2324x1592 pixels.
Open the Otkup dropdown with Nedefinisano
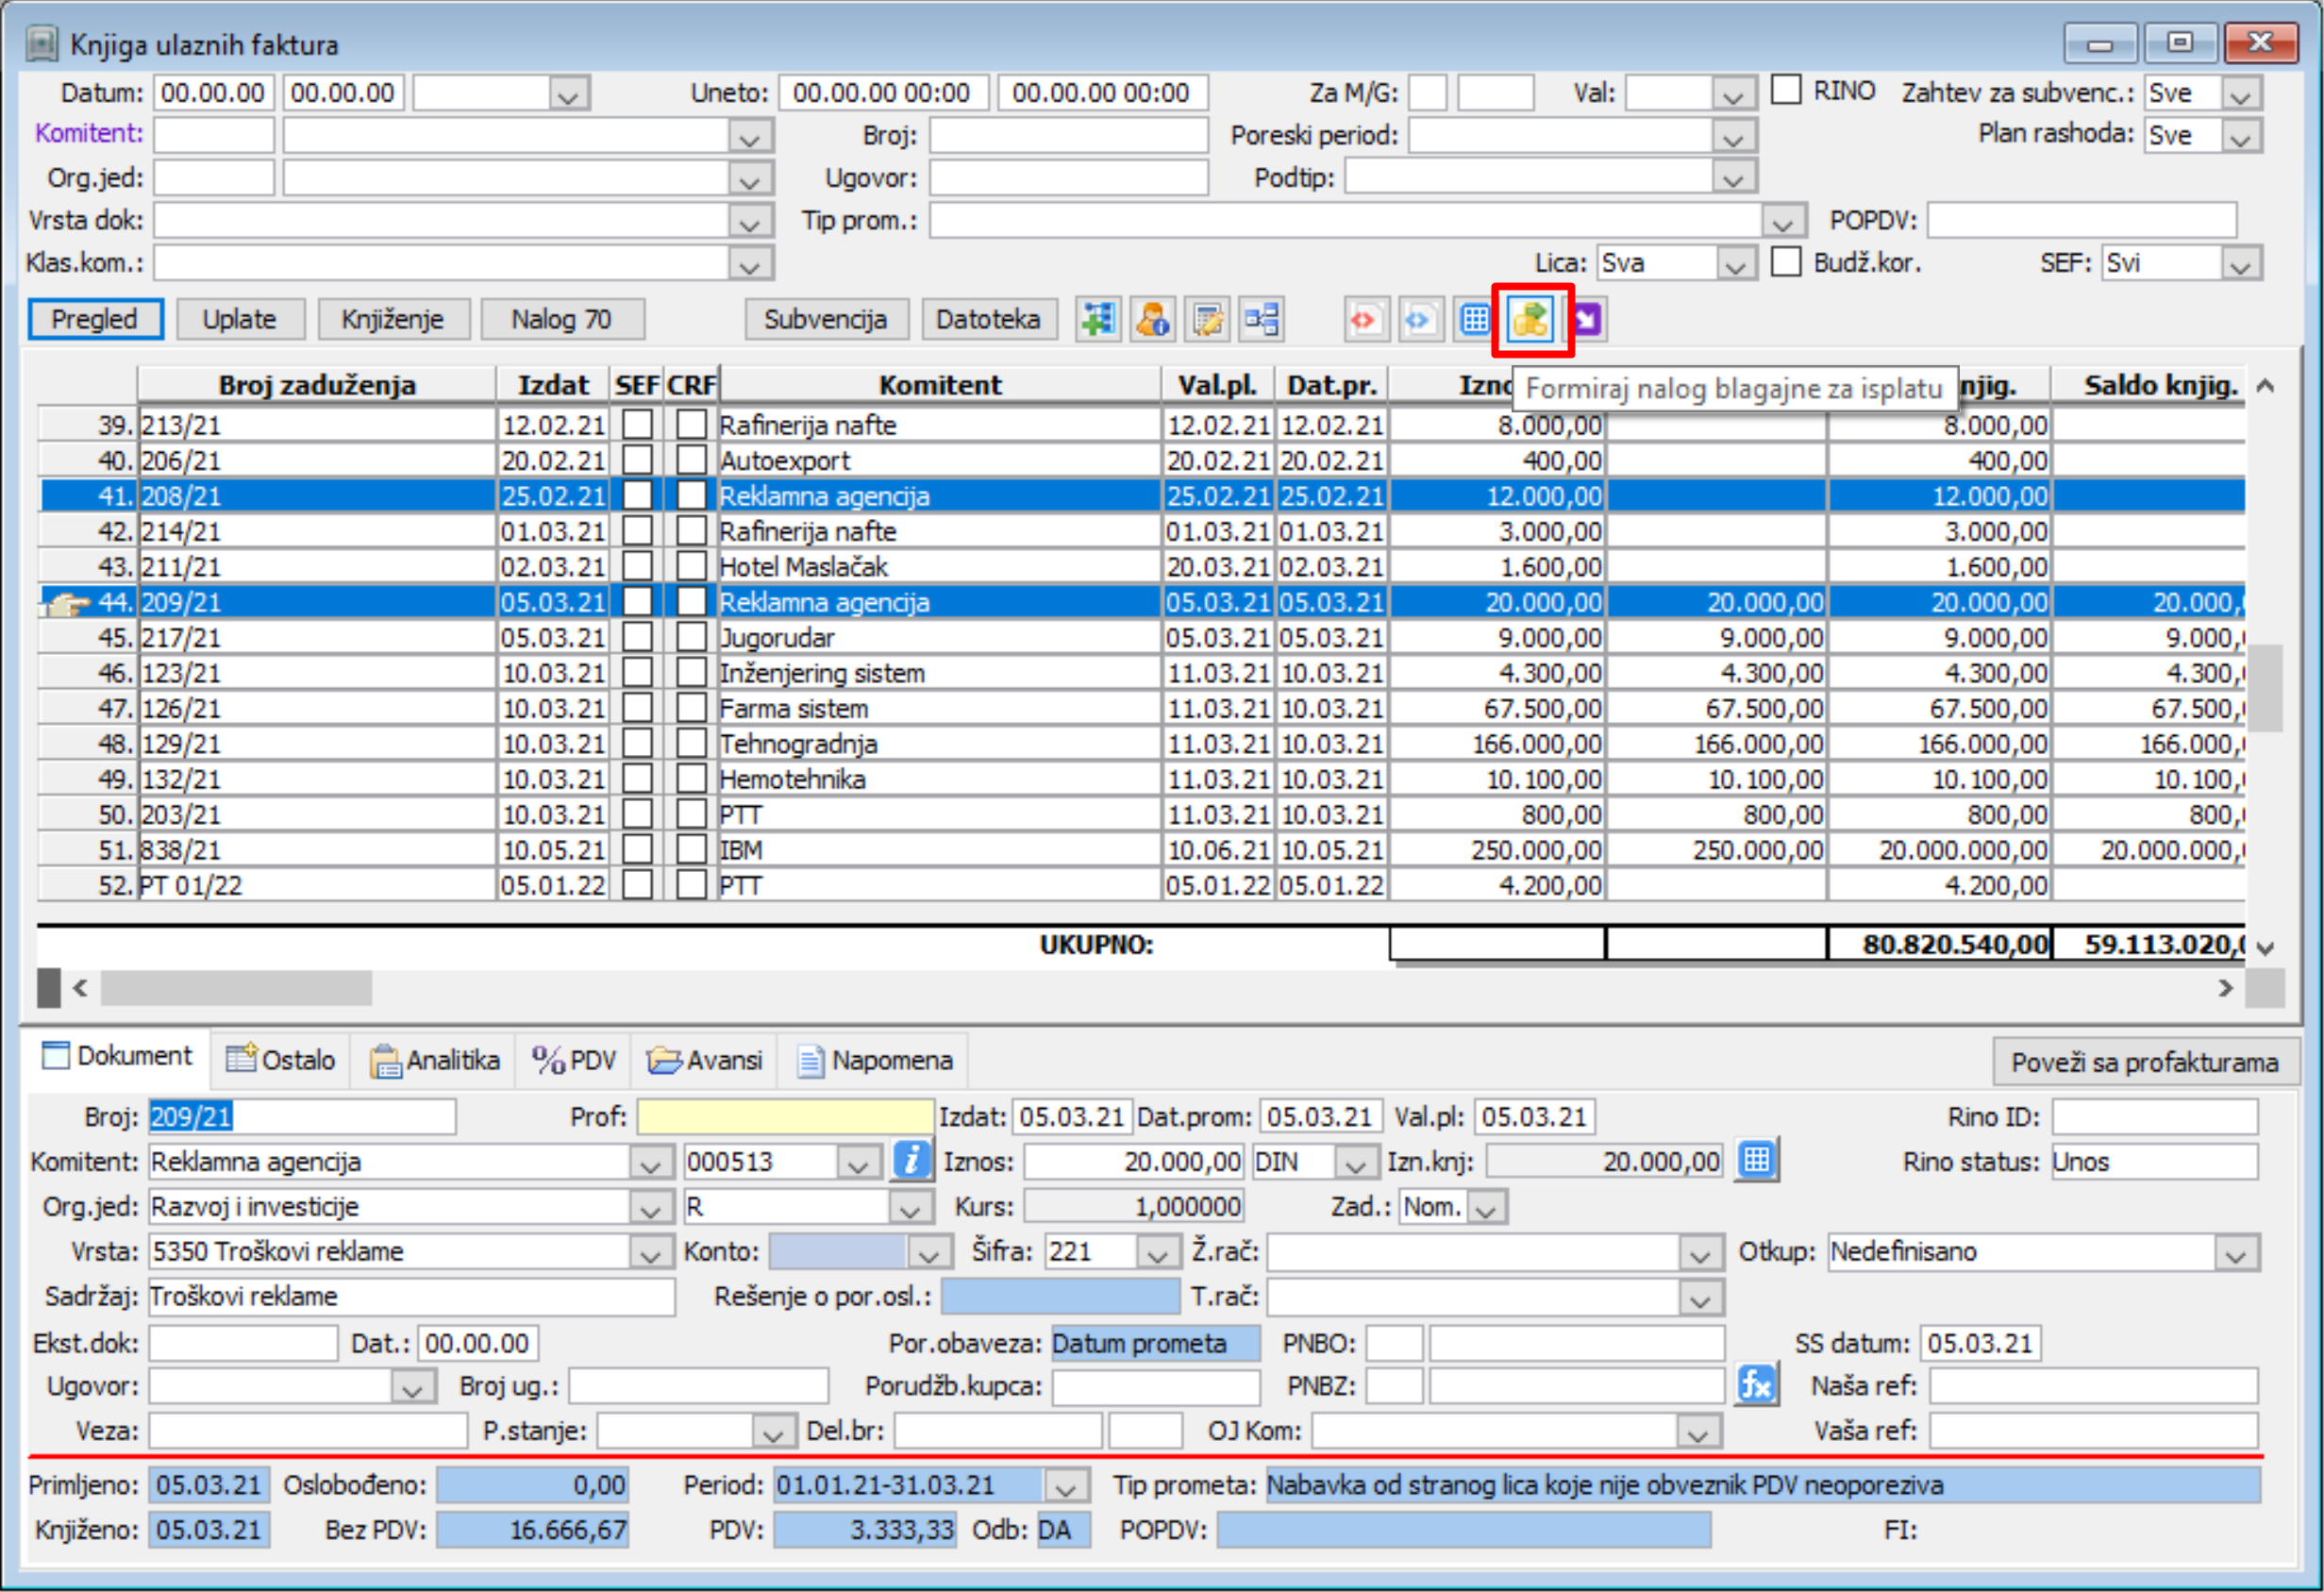pyautogui.click(x=2237, y=1252)
